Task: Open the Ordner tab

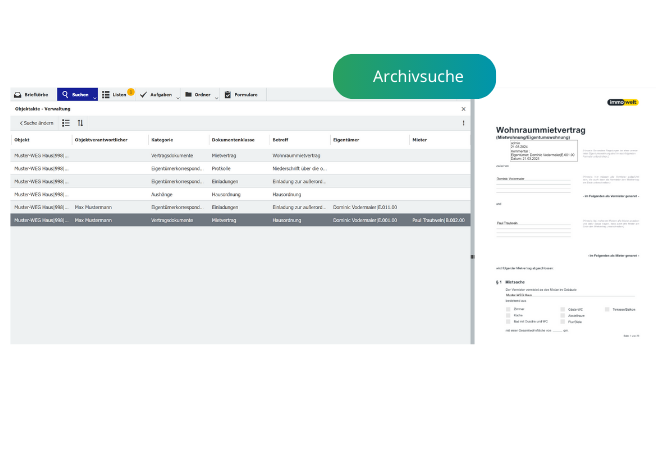Action: click(x=200, y=95)
